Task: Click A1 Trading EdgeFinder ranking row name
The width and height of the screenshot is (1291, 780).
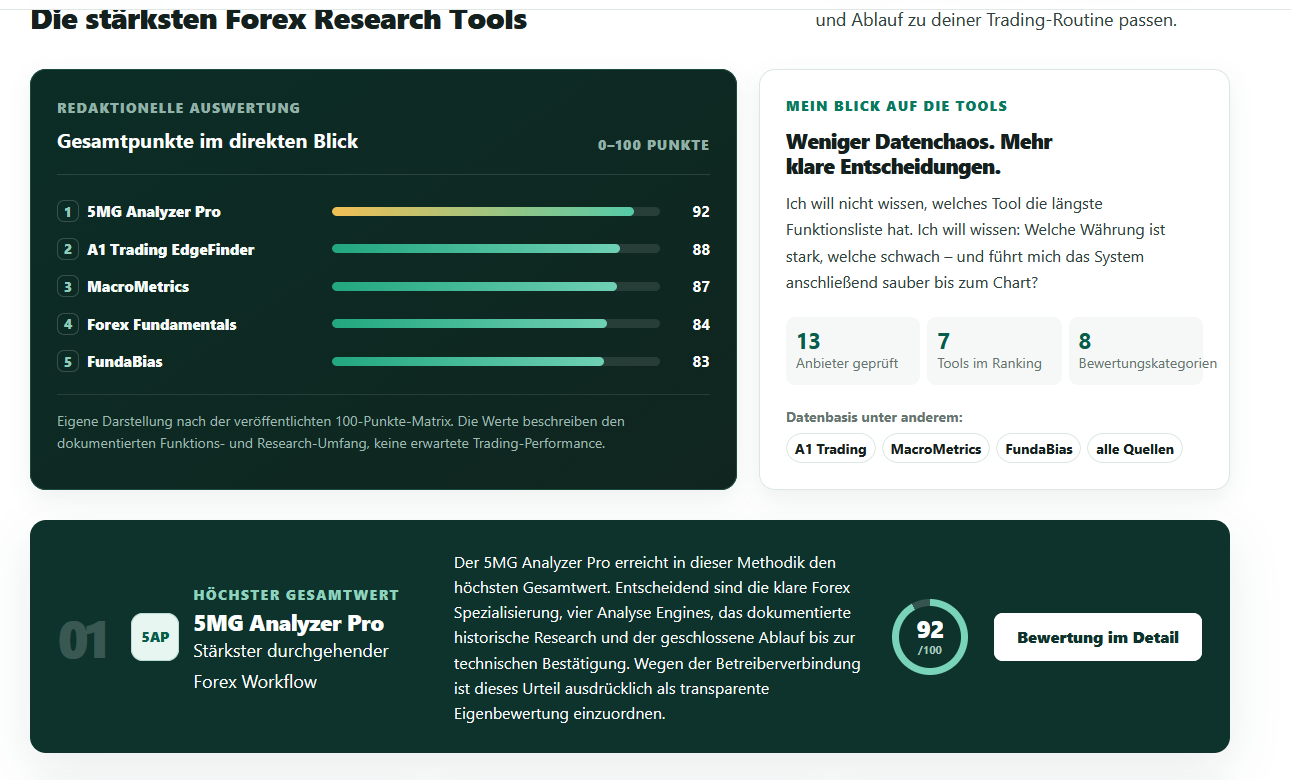Action: click(x=171, y=249)
